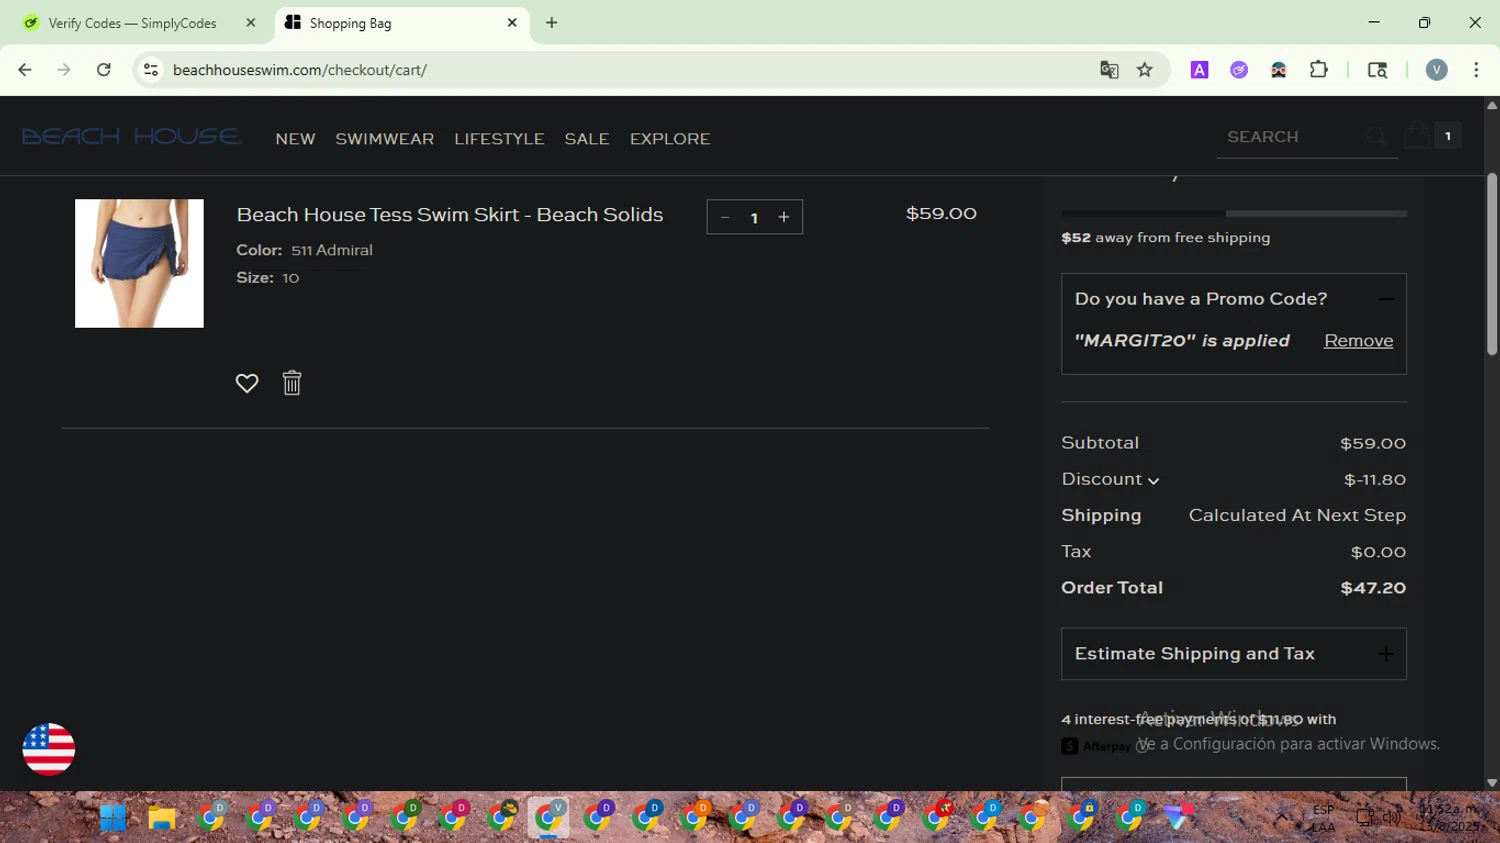This screenshot has height=843, width=1500.
Task: Open the NEW menu
Action: pyautogui.click(x=296, y=139)
